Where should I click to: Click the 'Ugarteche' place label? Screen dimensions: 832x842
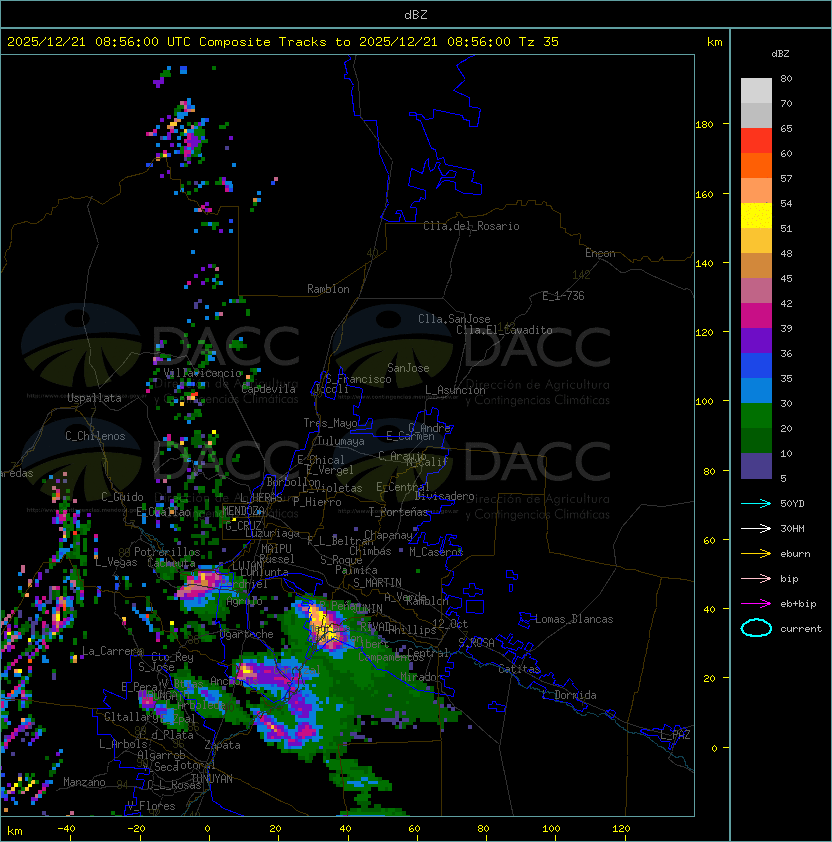(x=246, y=634)
